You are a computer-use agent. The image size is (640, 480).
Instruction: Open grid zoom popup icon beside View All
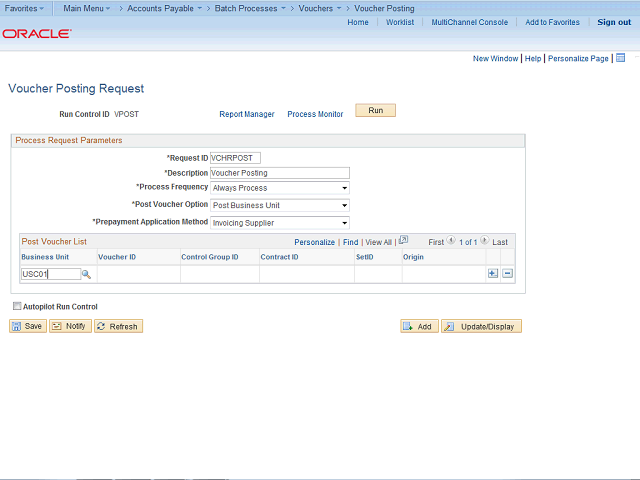click(403, 240)
